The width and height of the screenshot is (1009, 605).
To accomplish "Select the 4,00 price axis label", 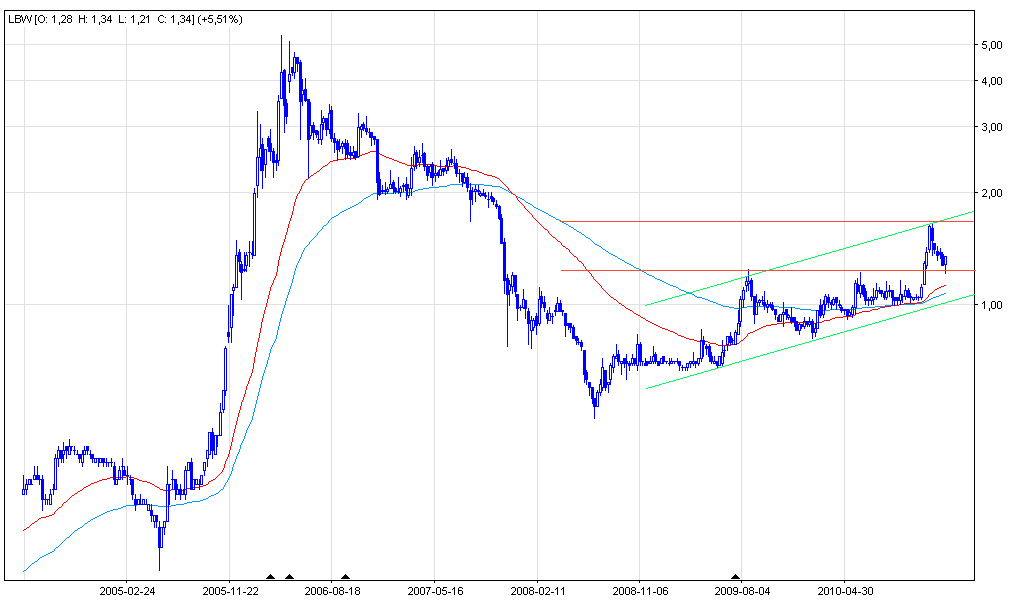I will (x=992, y=82).
